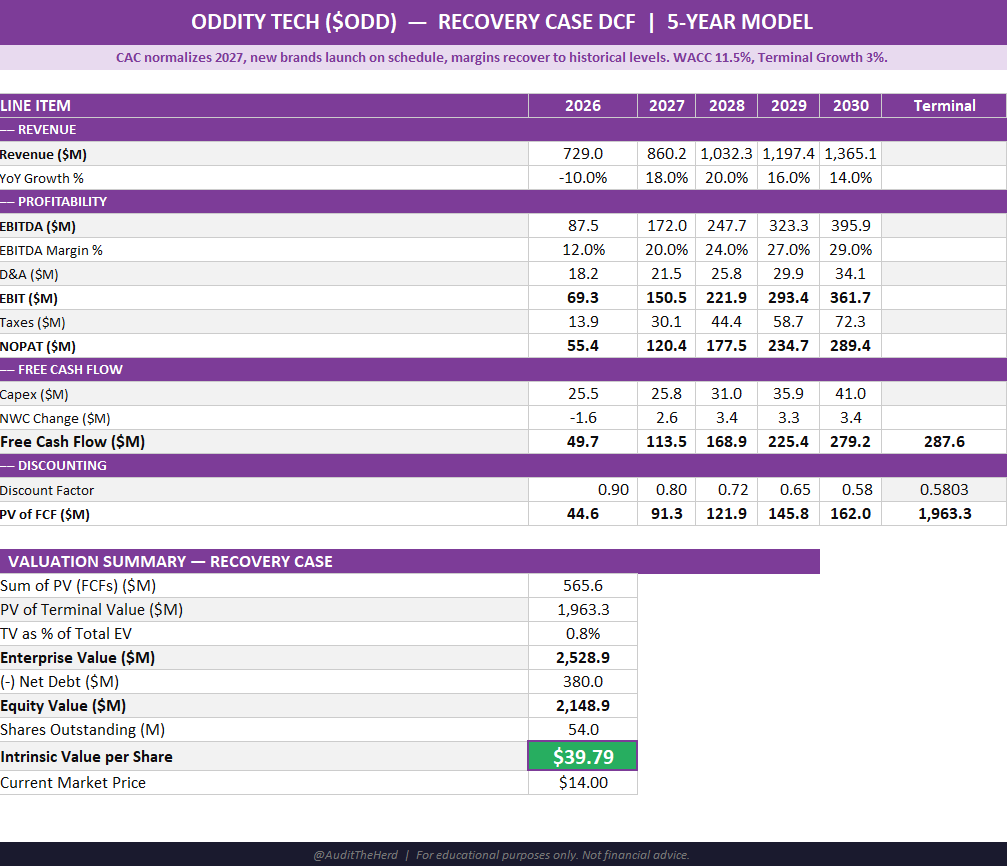Click the Equity Value 2,148.9 cell
Image resolution: width=1007 pixels, height=866 pixels.
[x=582, y=705]
